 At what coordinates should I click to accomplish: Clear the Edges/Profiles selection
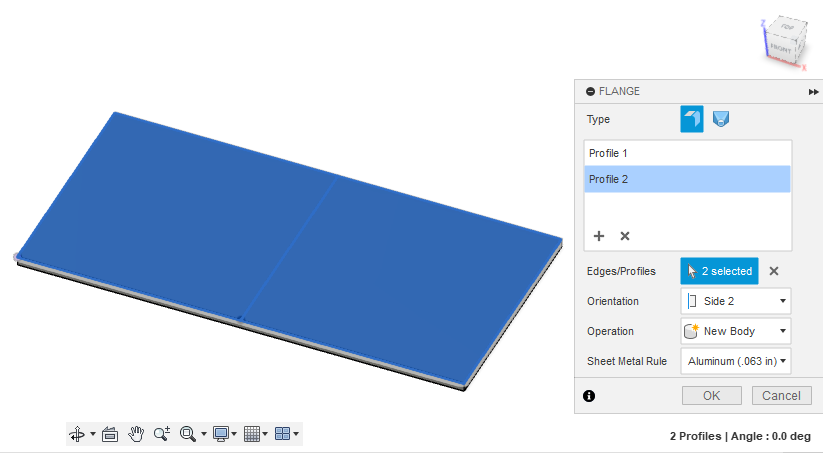click(x=774, y=271)
